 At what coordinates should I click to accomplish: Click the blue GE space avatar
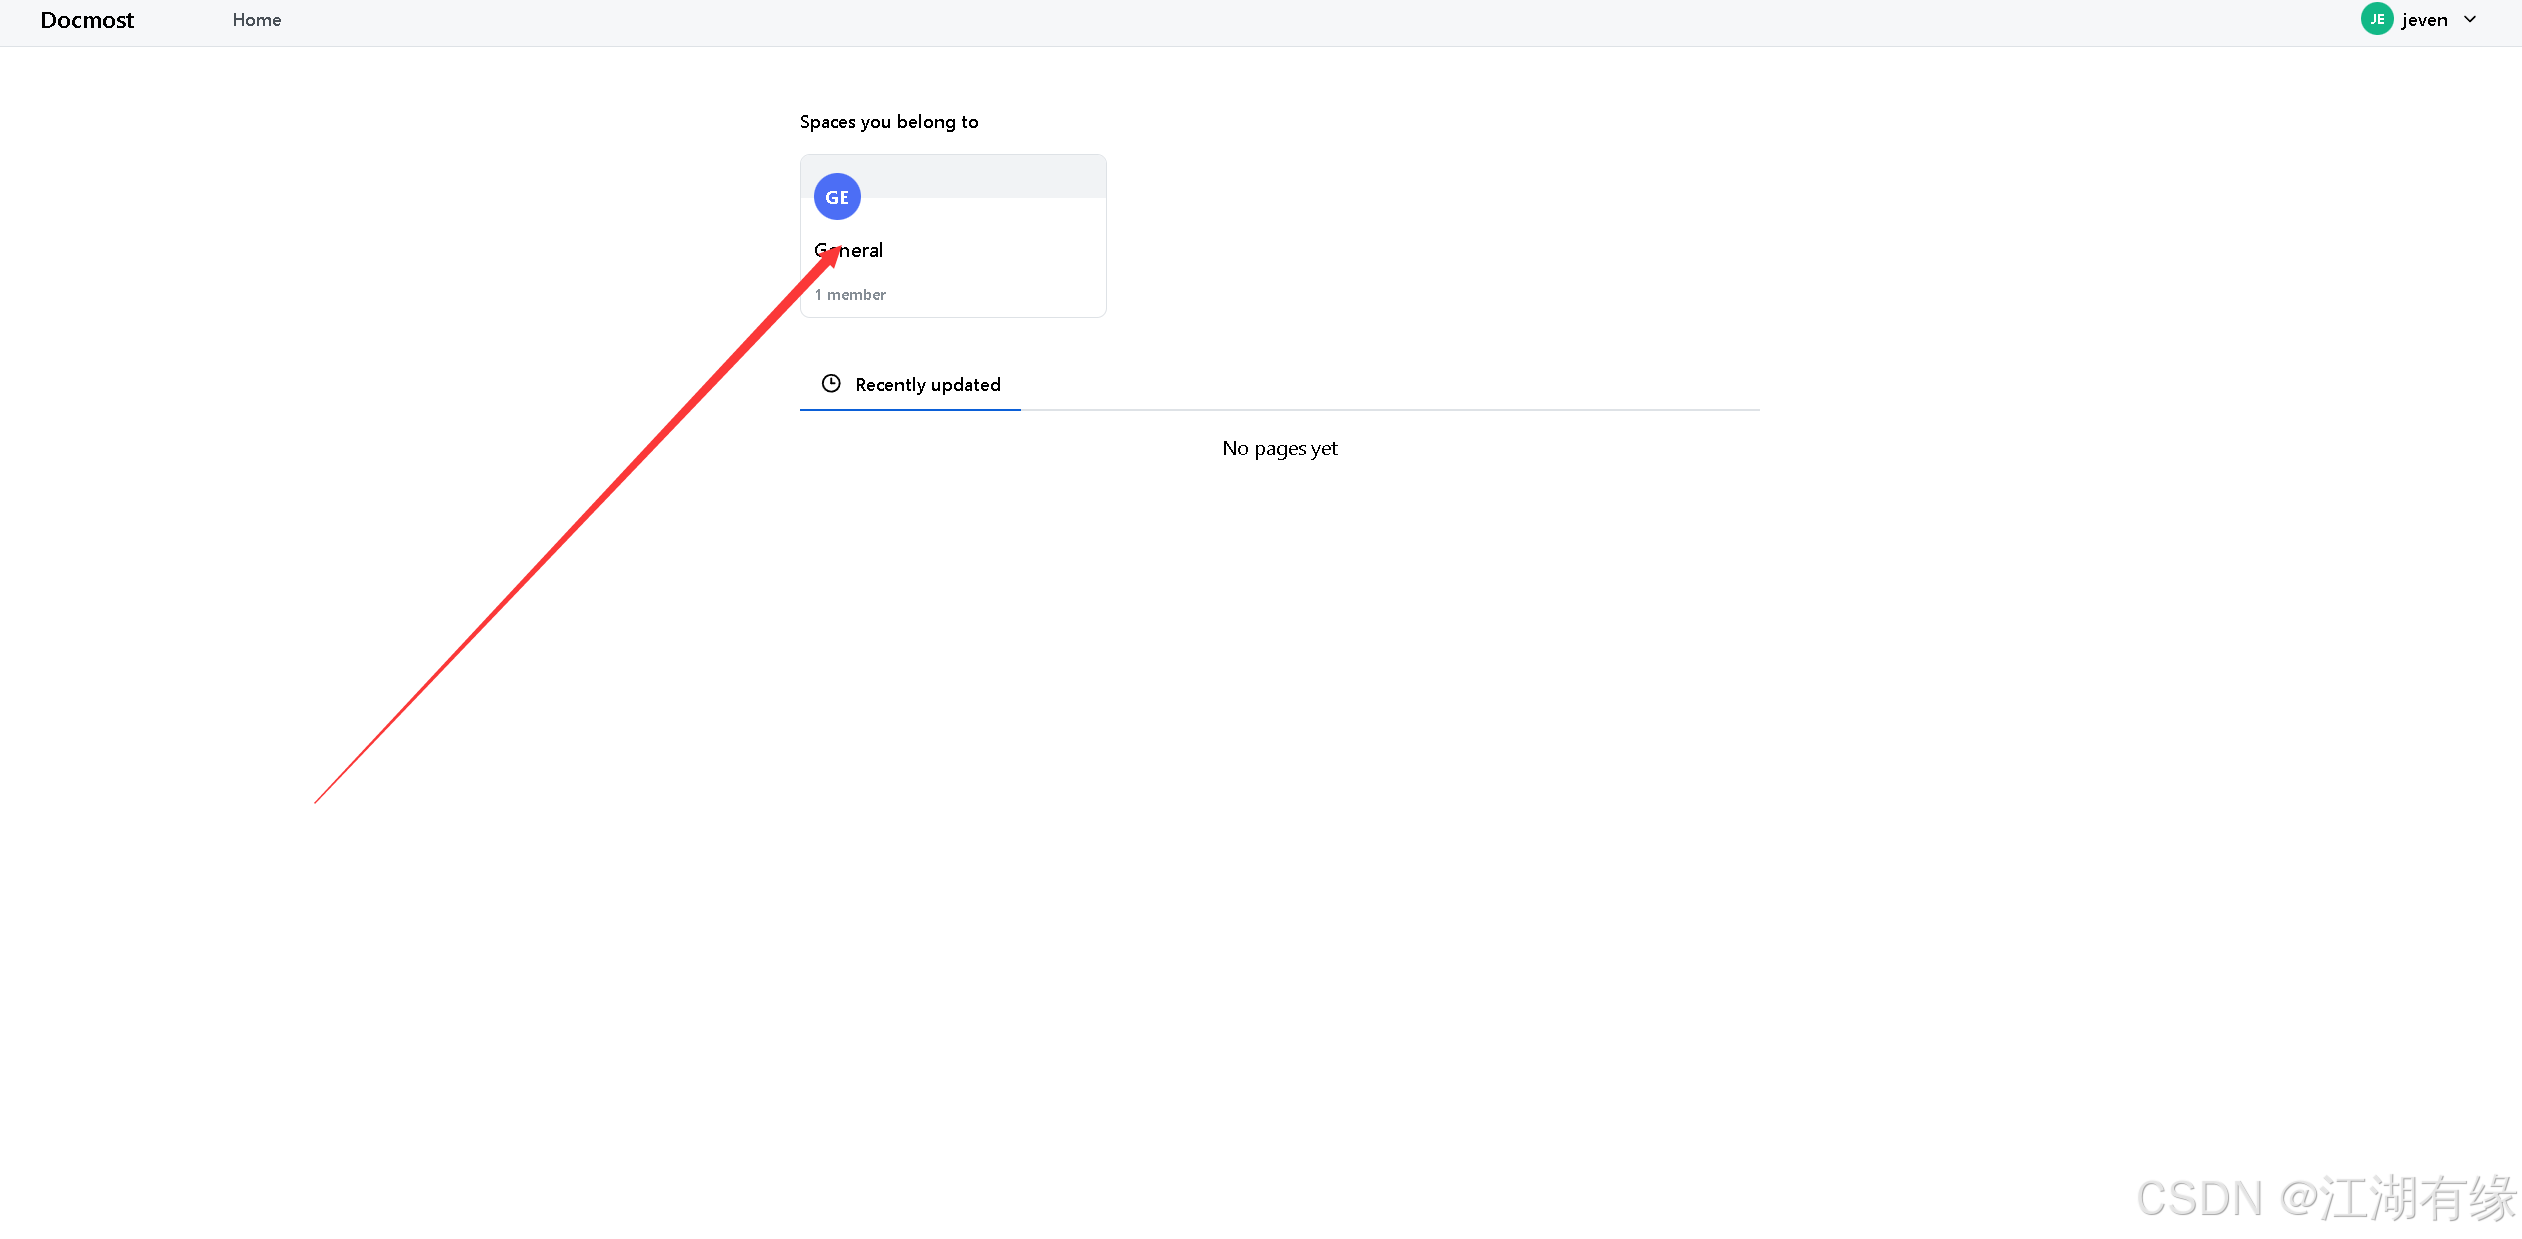coord(837,197)
